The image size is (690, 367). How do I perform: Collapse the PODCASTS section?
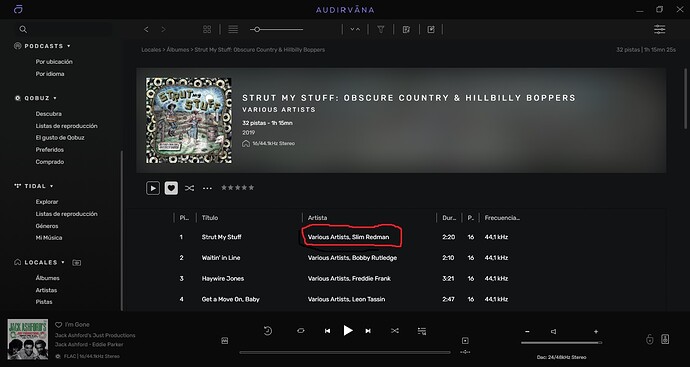69,46
